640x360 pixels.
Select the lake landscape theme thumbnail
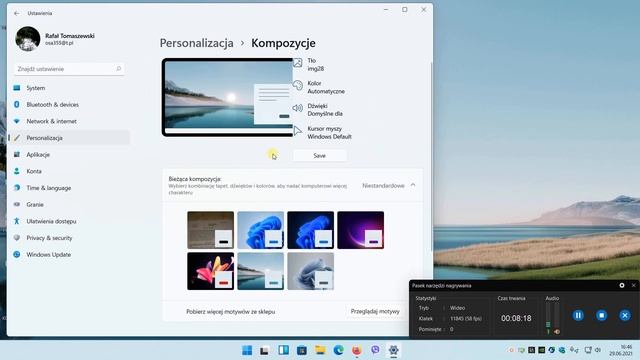[260, 271]
